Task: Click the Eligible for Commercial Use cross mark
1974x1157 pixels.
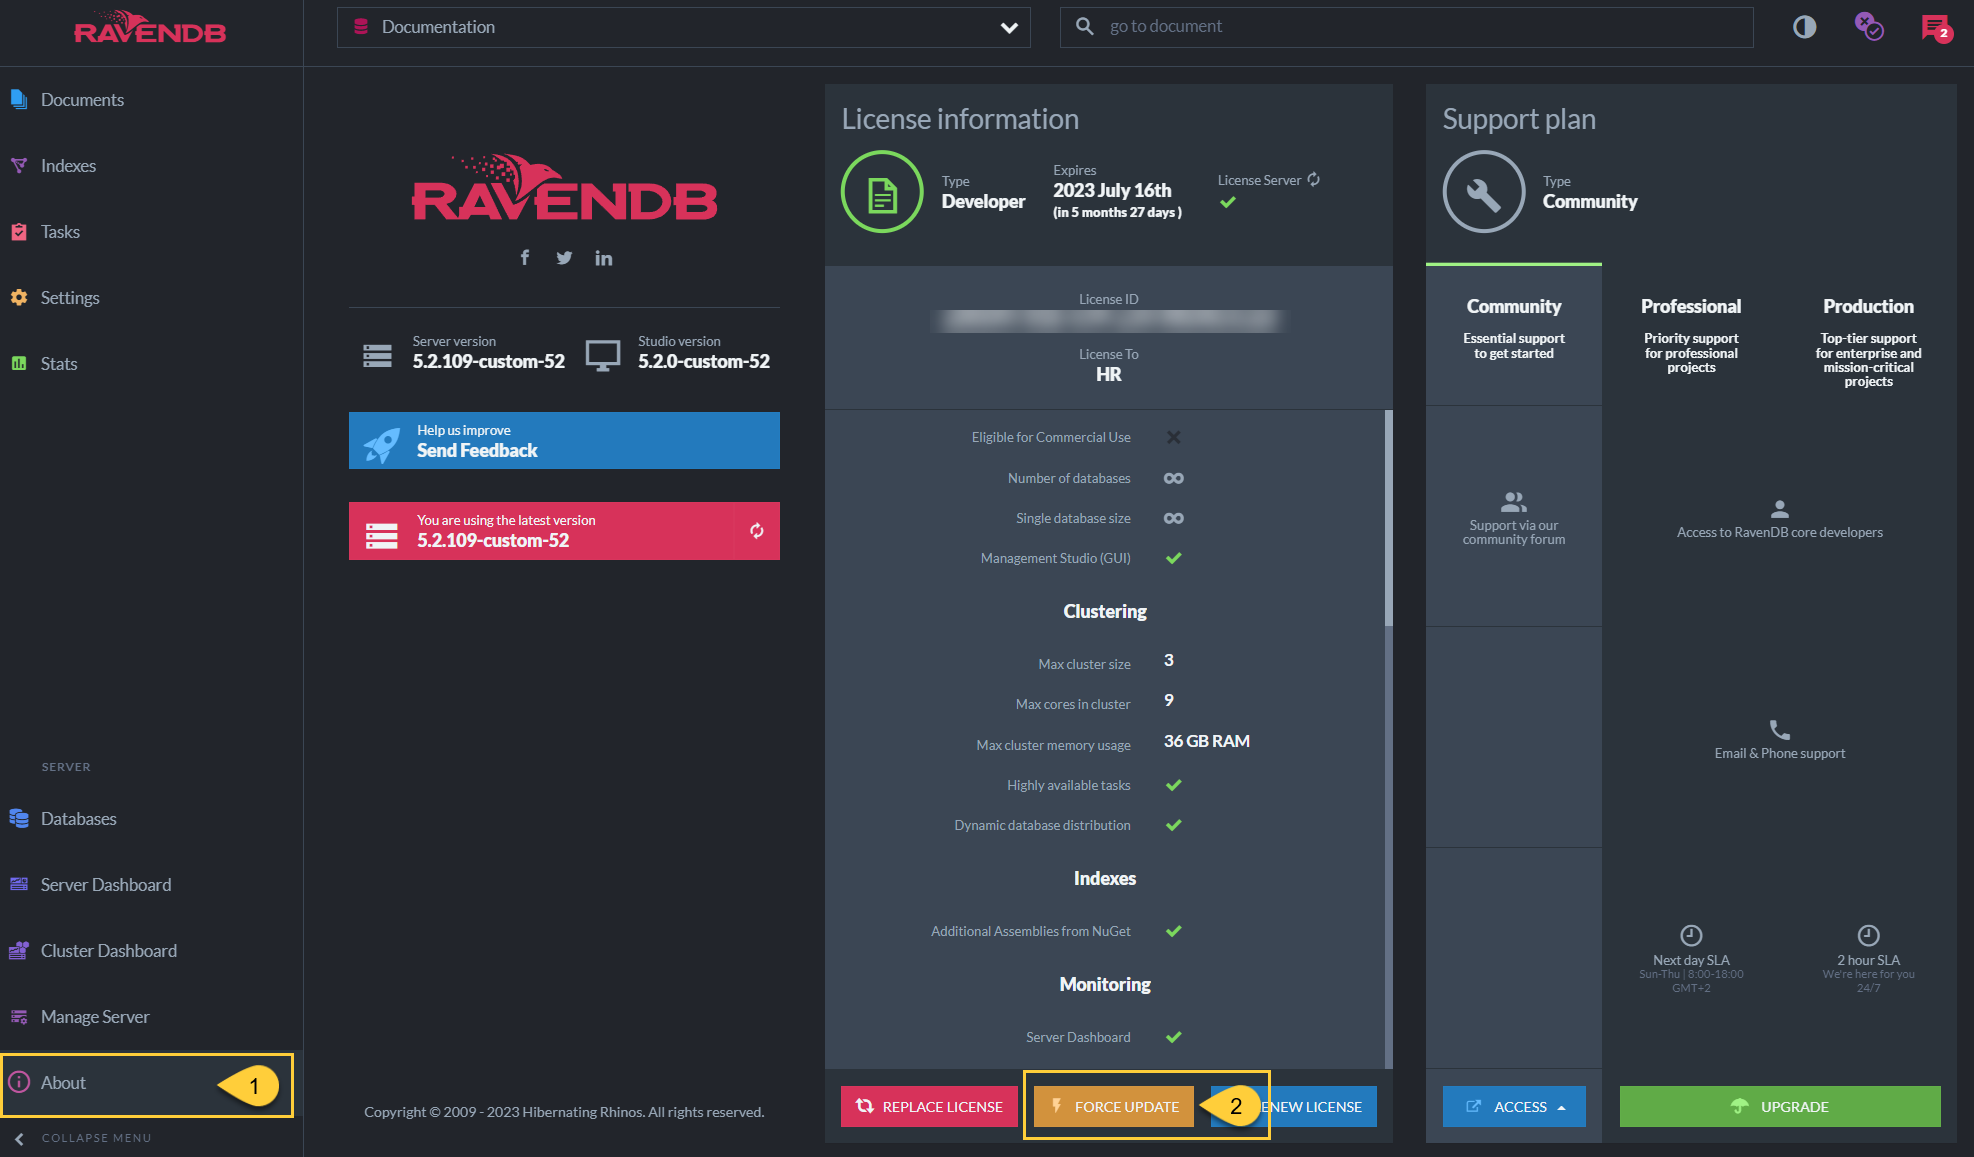Action: click(1174, 437)
